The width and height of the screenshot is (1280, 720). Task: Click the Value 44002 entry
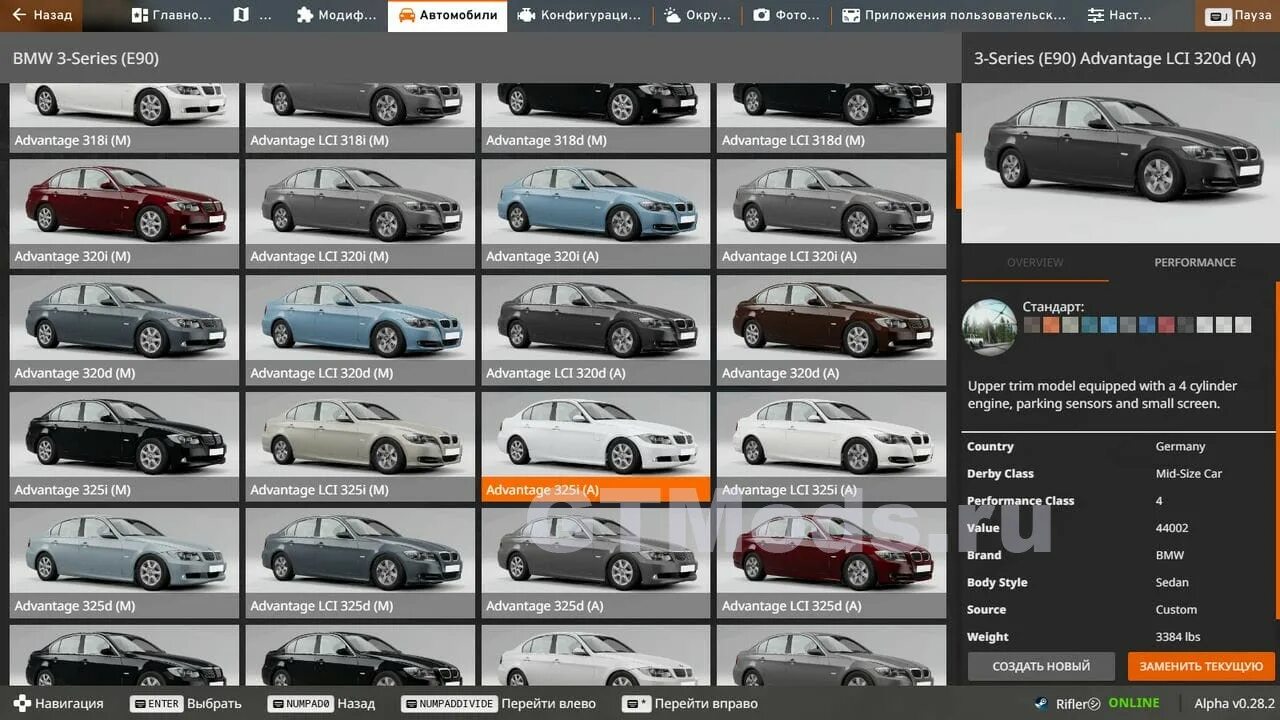click(x=1120, y=528)
